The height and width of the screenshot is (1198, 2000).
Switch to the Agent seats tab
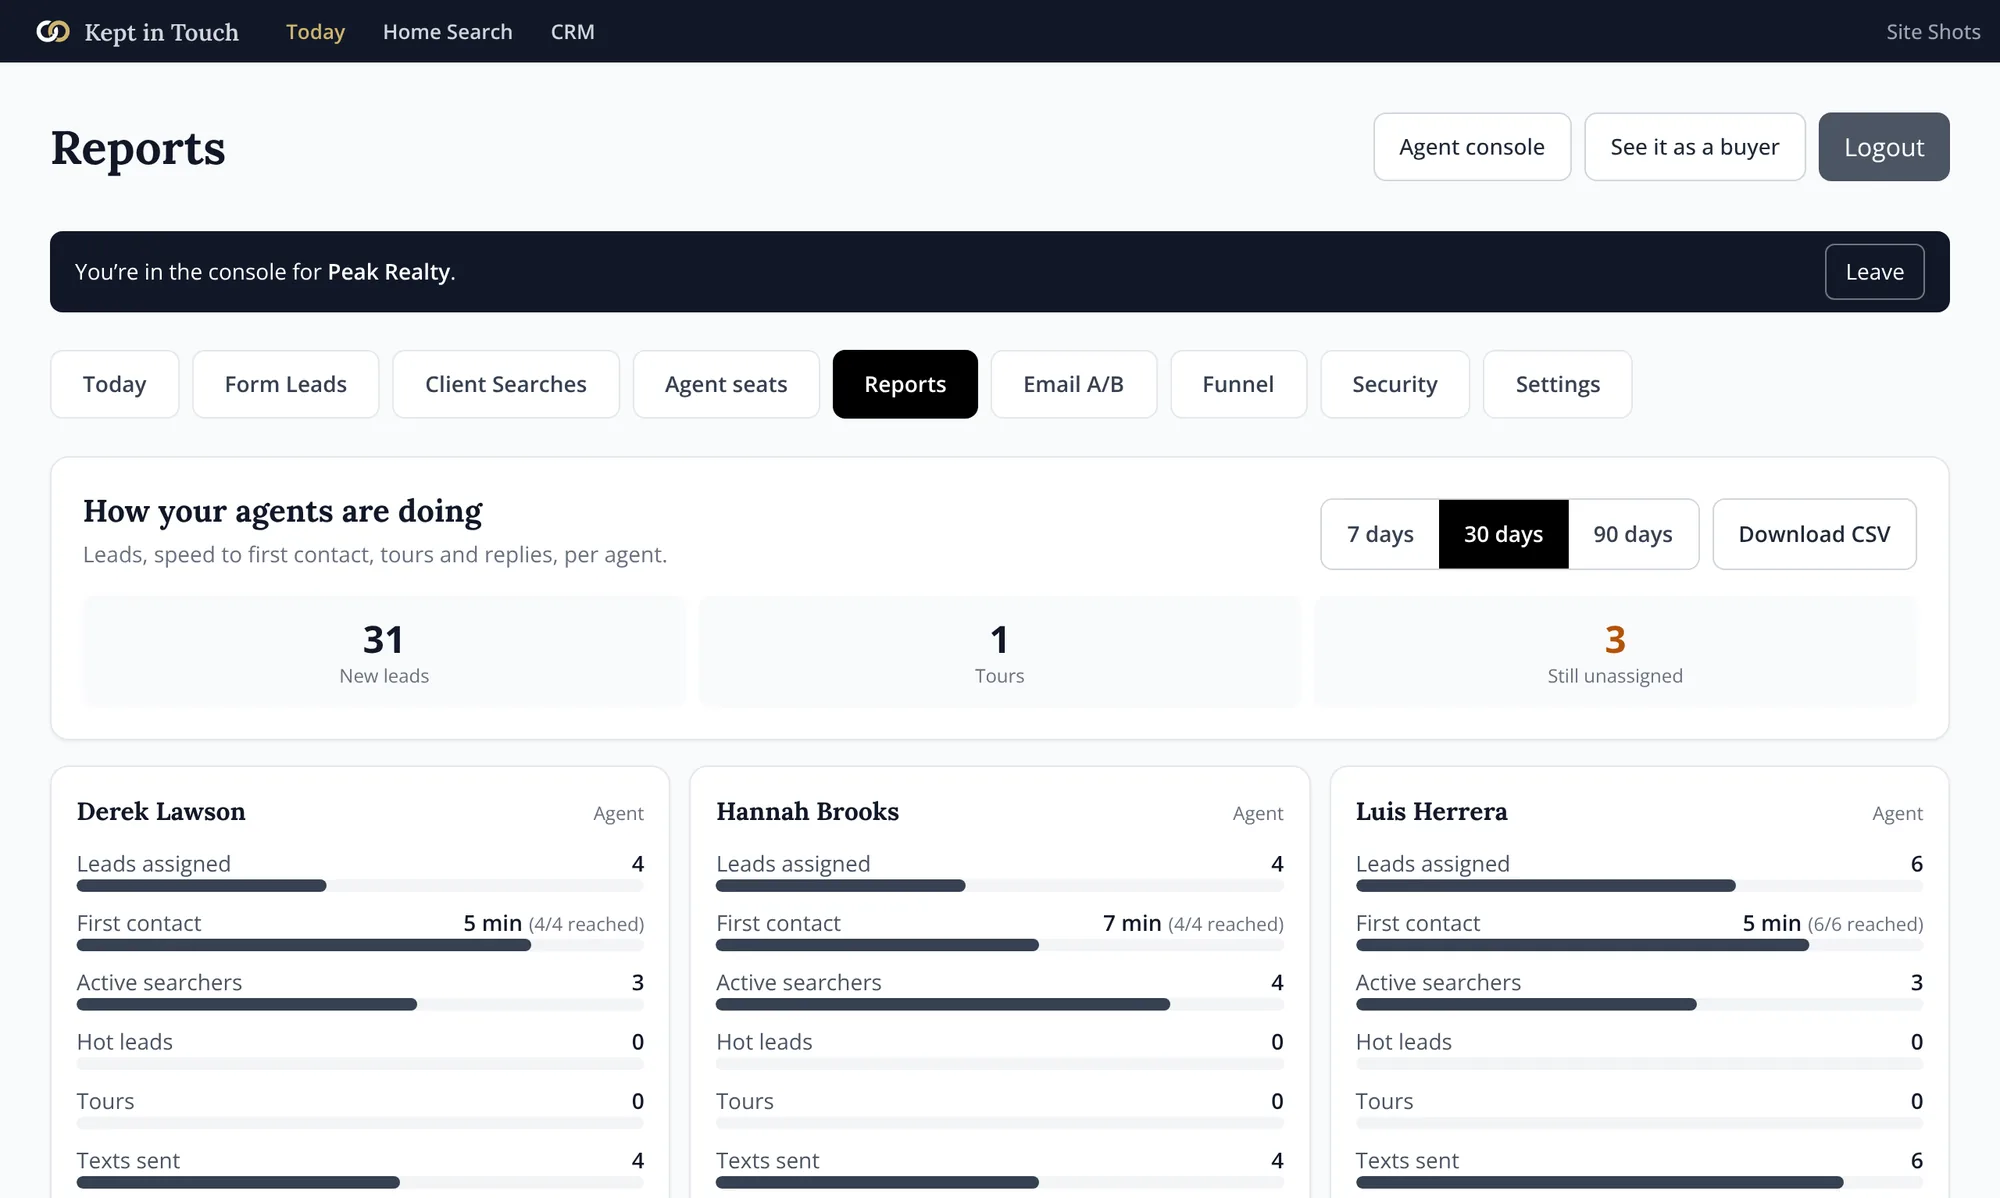[726, 384]
